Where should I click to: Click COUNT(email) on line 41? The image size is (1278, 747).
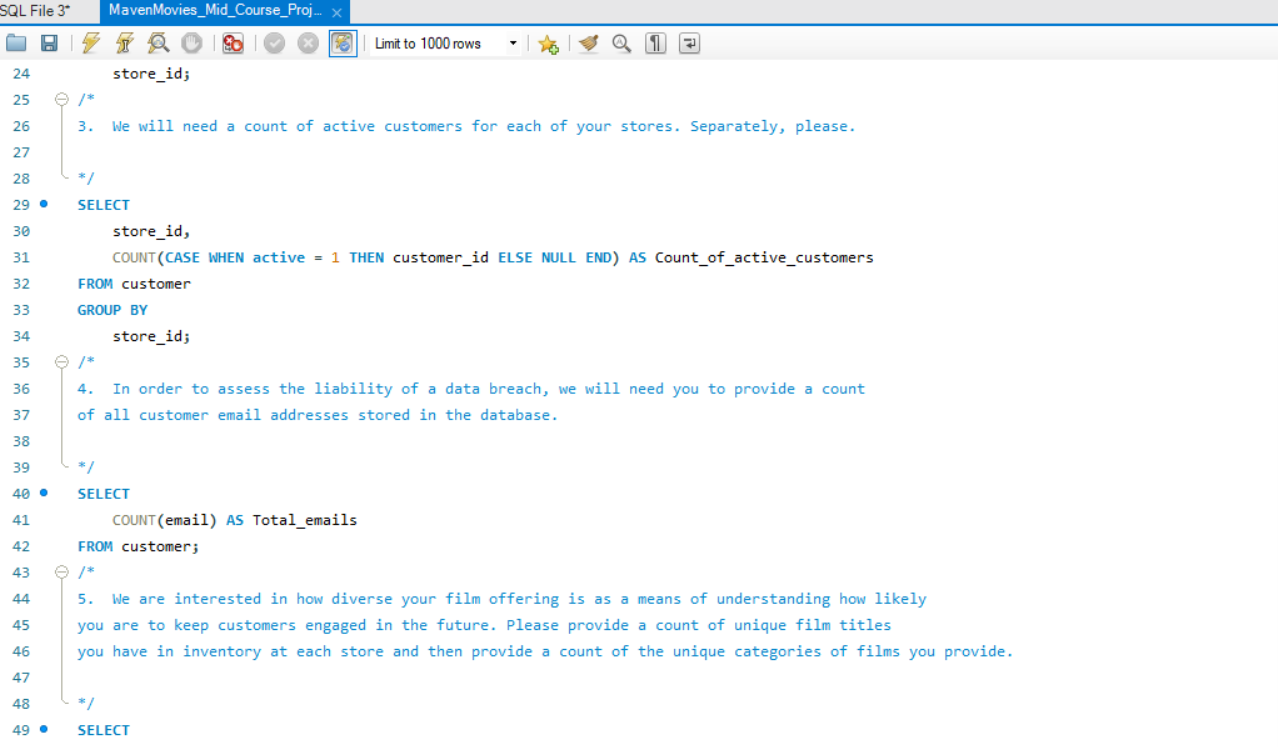click(x=165, y=520)
